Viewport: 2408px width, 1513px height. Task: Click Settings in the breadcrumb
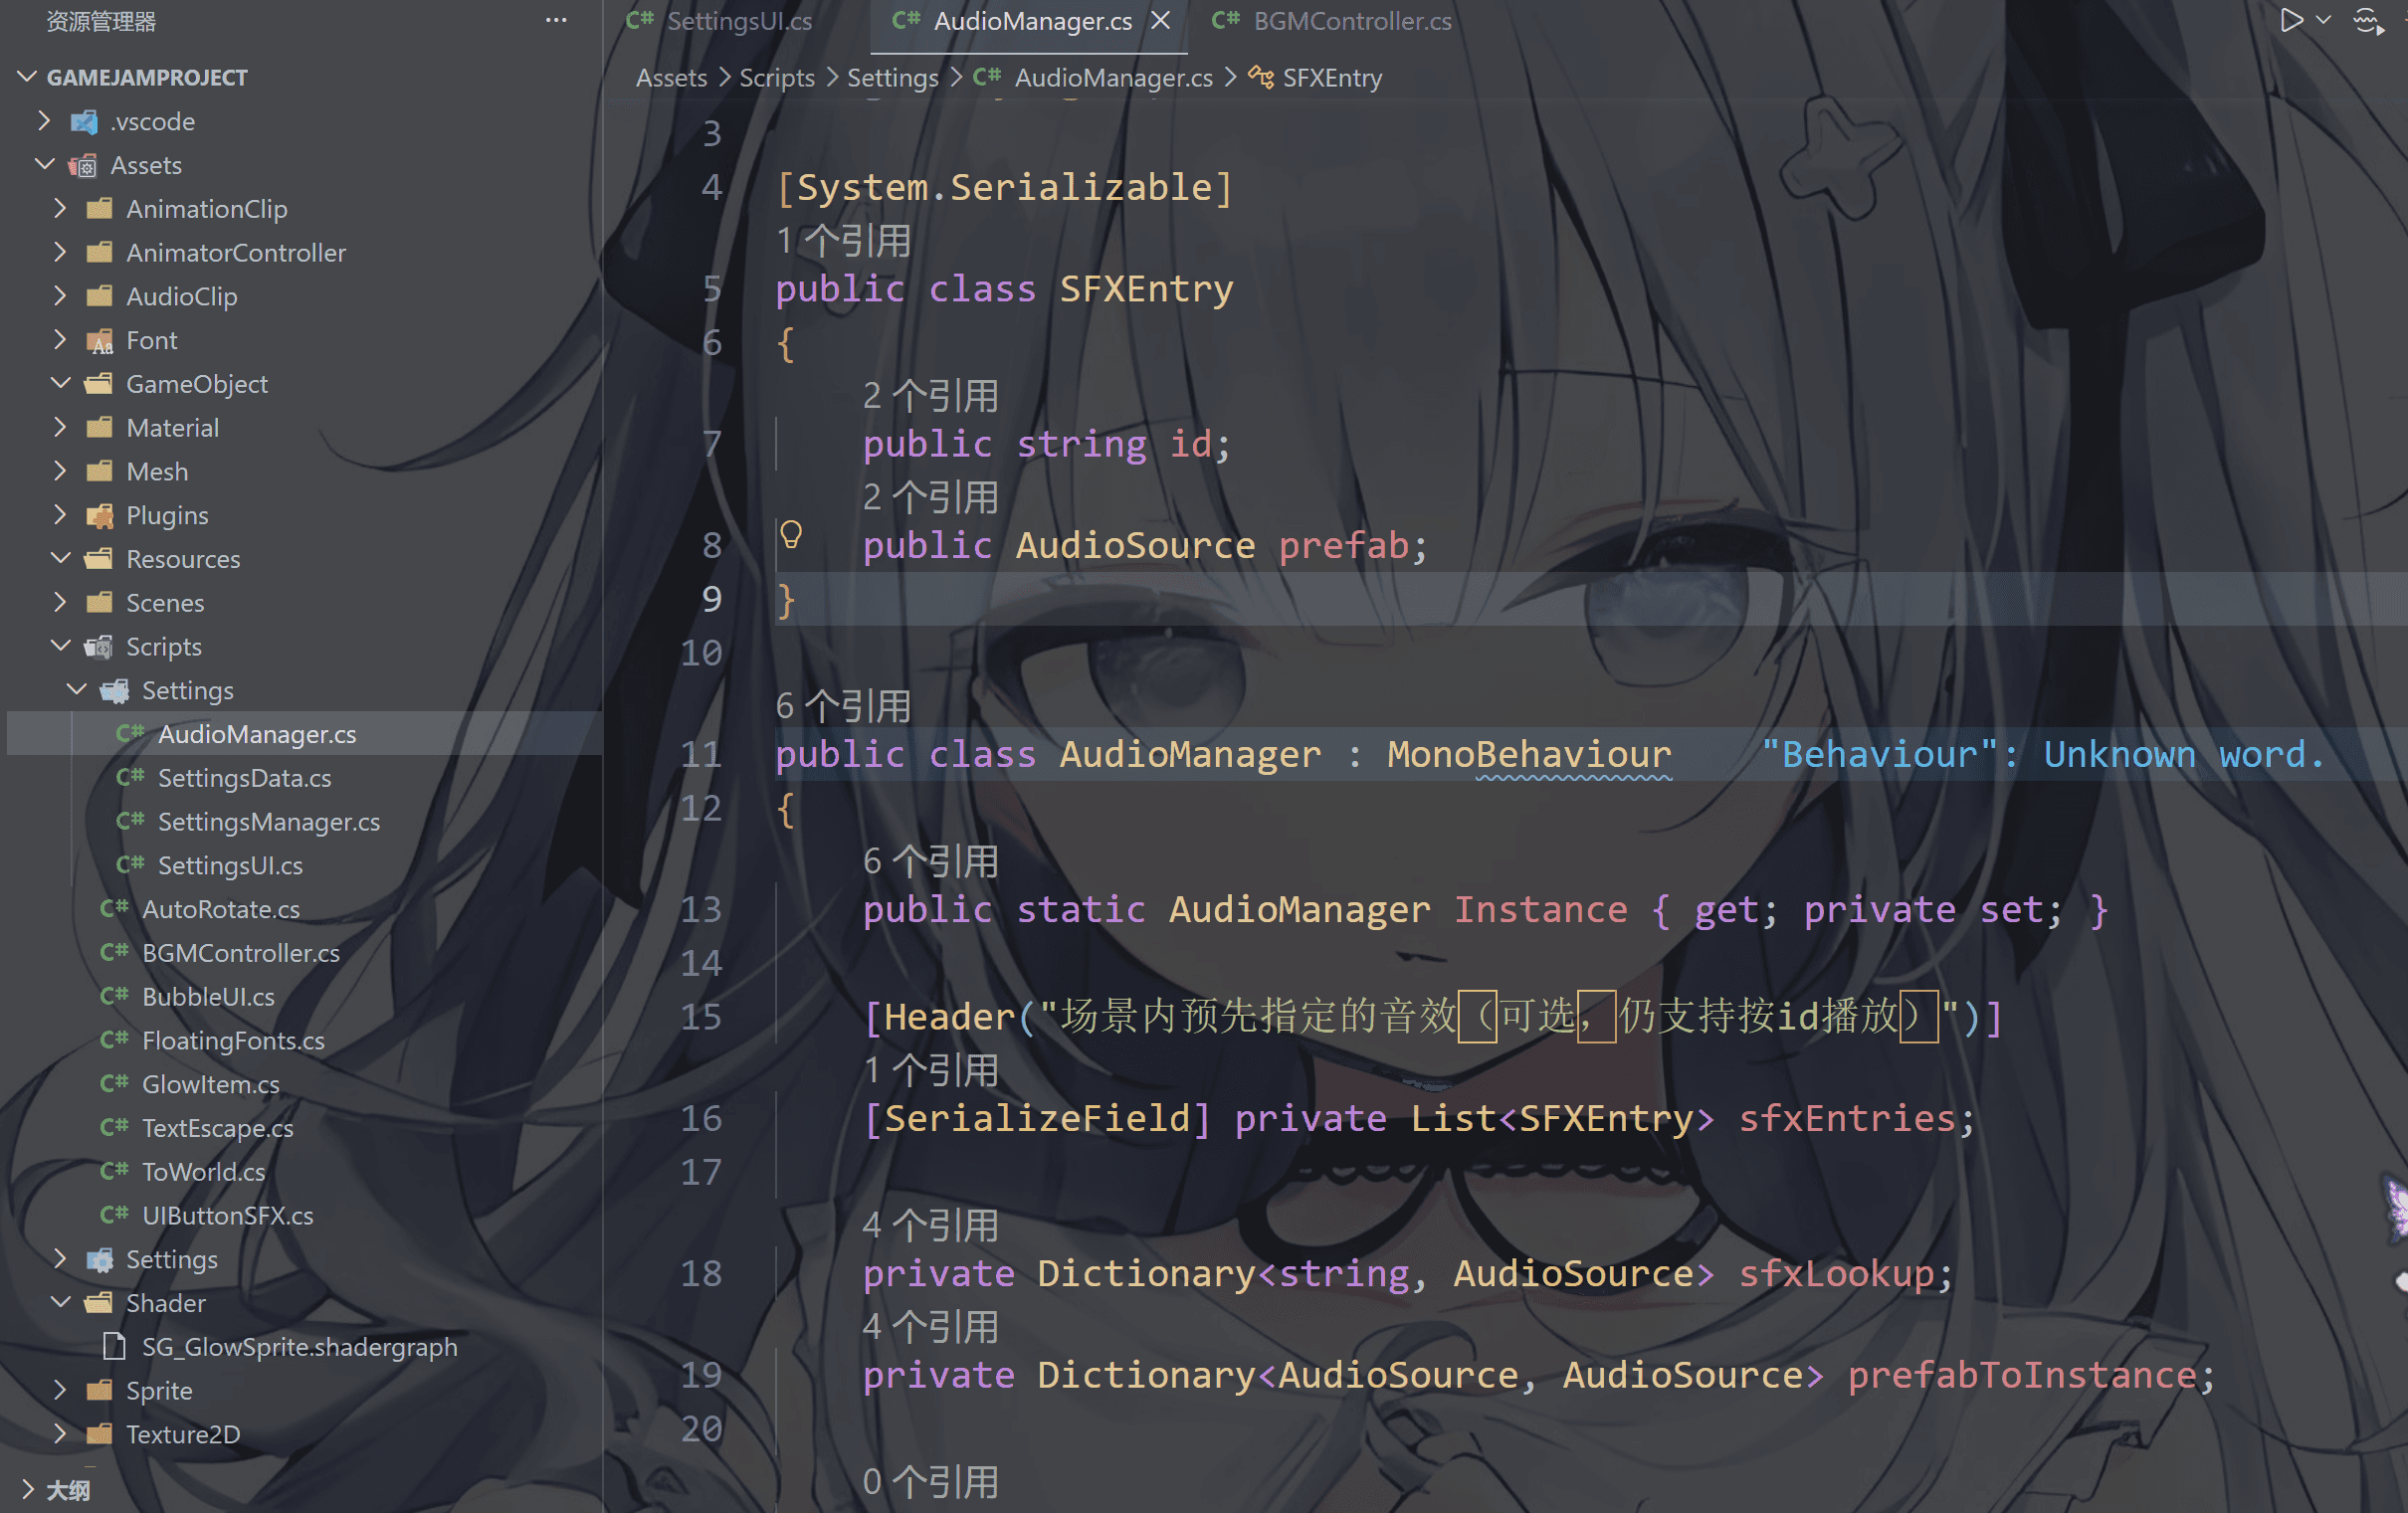(x=892, y=78)
